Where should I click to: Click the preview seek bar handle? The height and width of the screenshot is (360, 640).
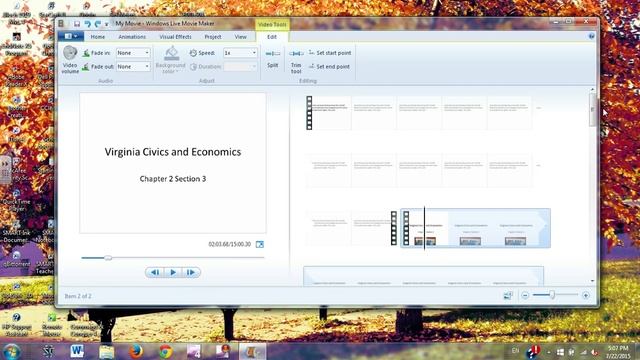coord(108,258)
